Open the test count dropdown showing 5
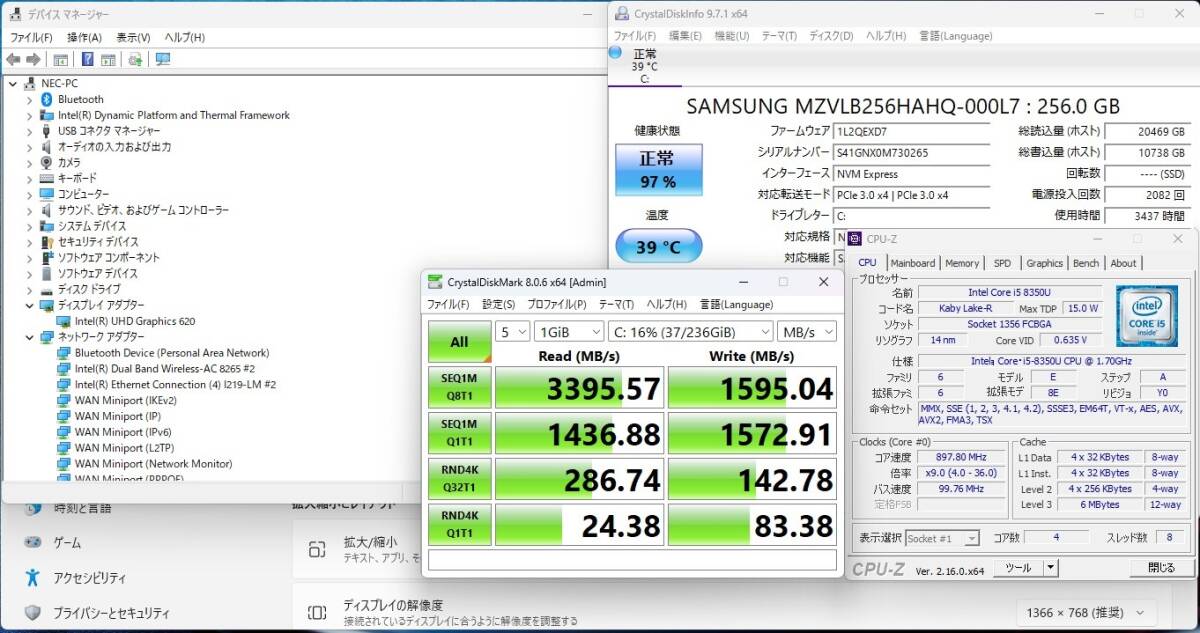This screenshot has height=633, width=1200. 512,331
